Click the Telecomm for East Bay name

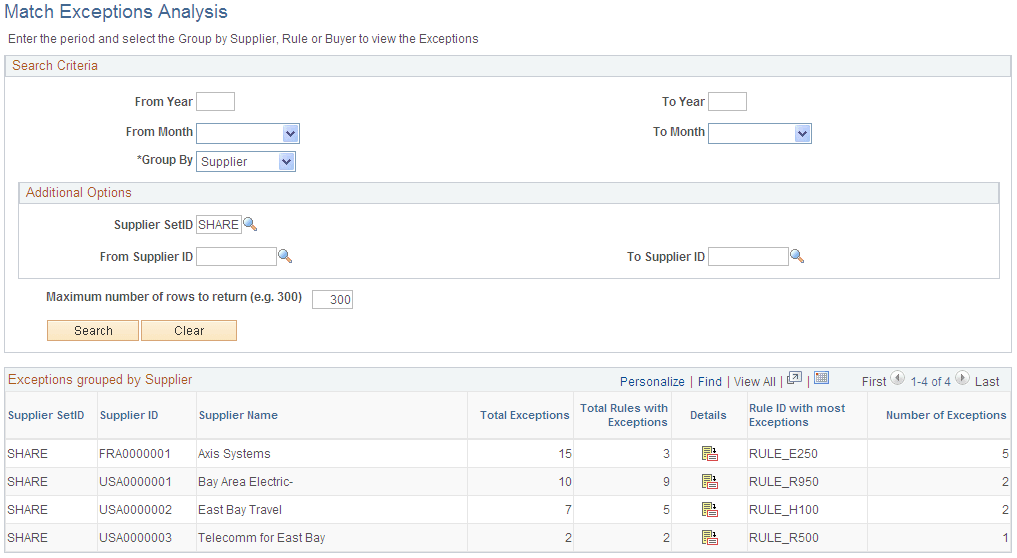[x=261, y=537]
